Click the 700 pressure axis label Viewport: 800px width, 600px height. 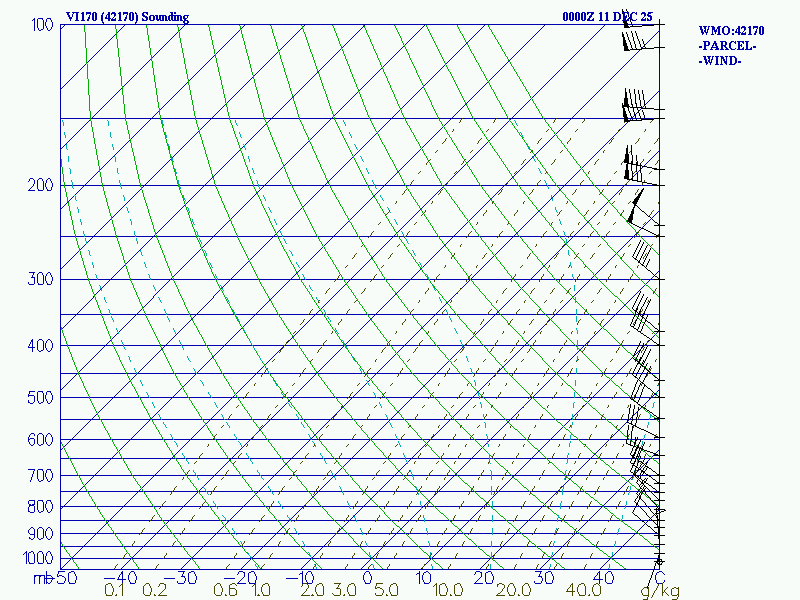point(40,475)
